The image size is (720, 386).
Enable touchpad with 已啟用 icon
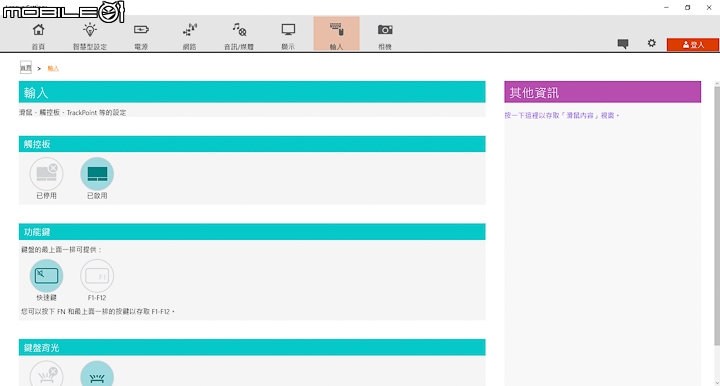[x=97, y=174]
